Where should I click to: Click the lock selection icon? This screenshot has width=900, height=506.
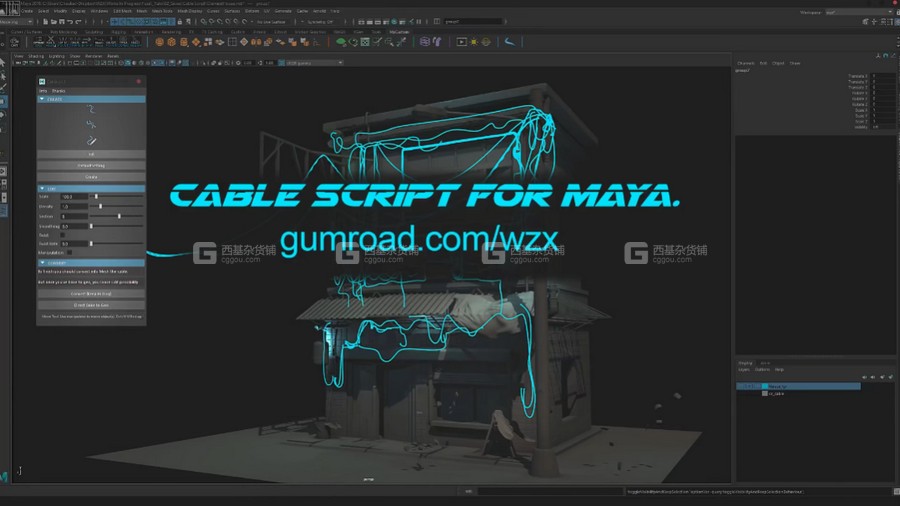click(x=180, y=22)
